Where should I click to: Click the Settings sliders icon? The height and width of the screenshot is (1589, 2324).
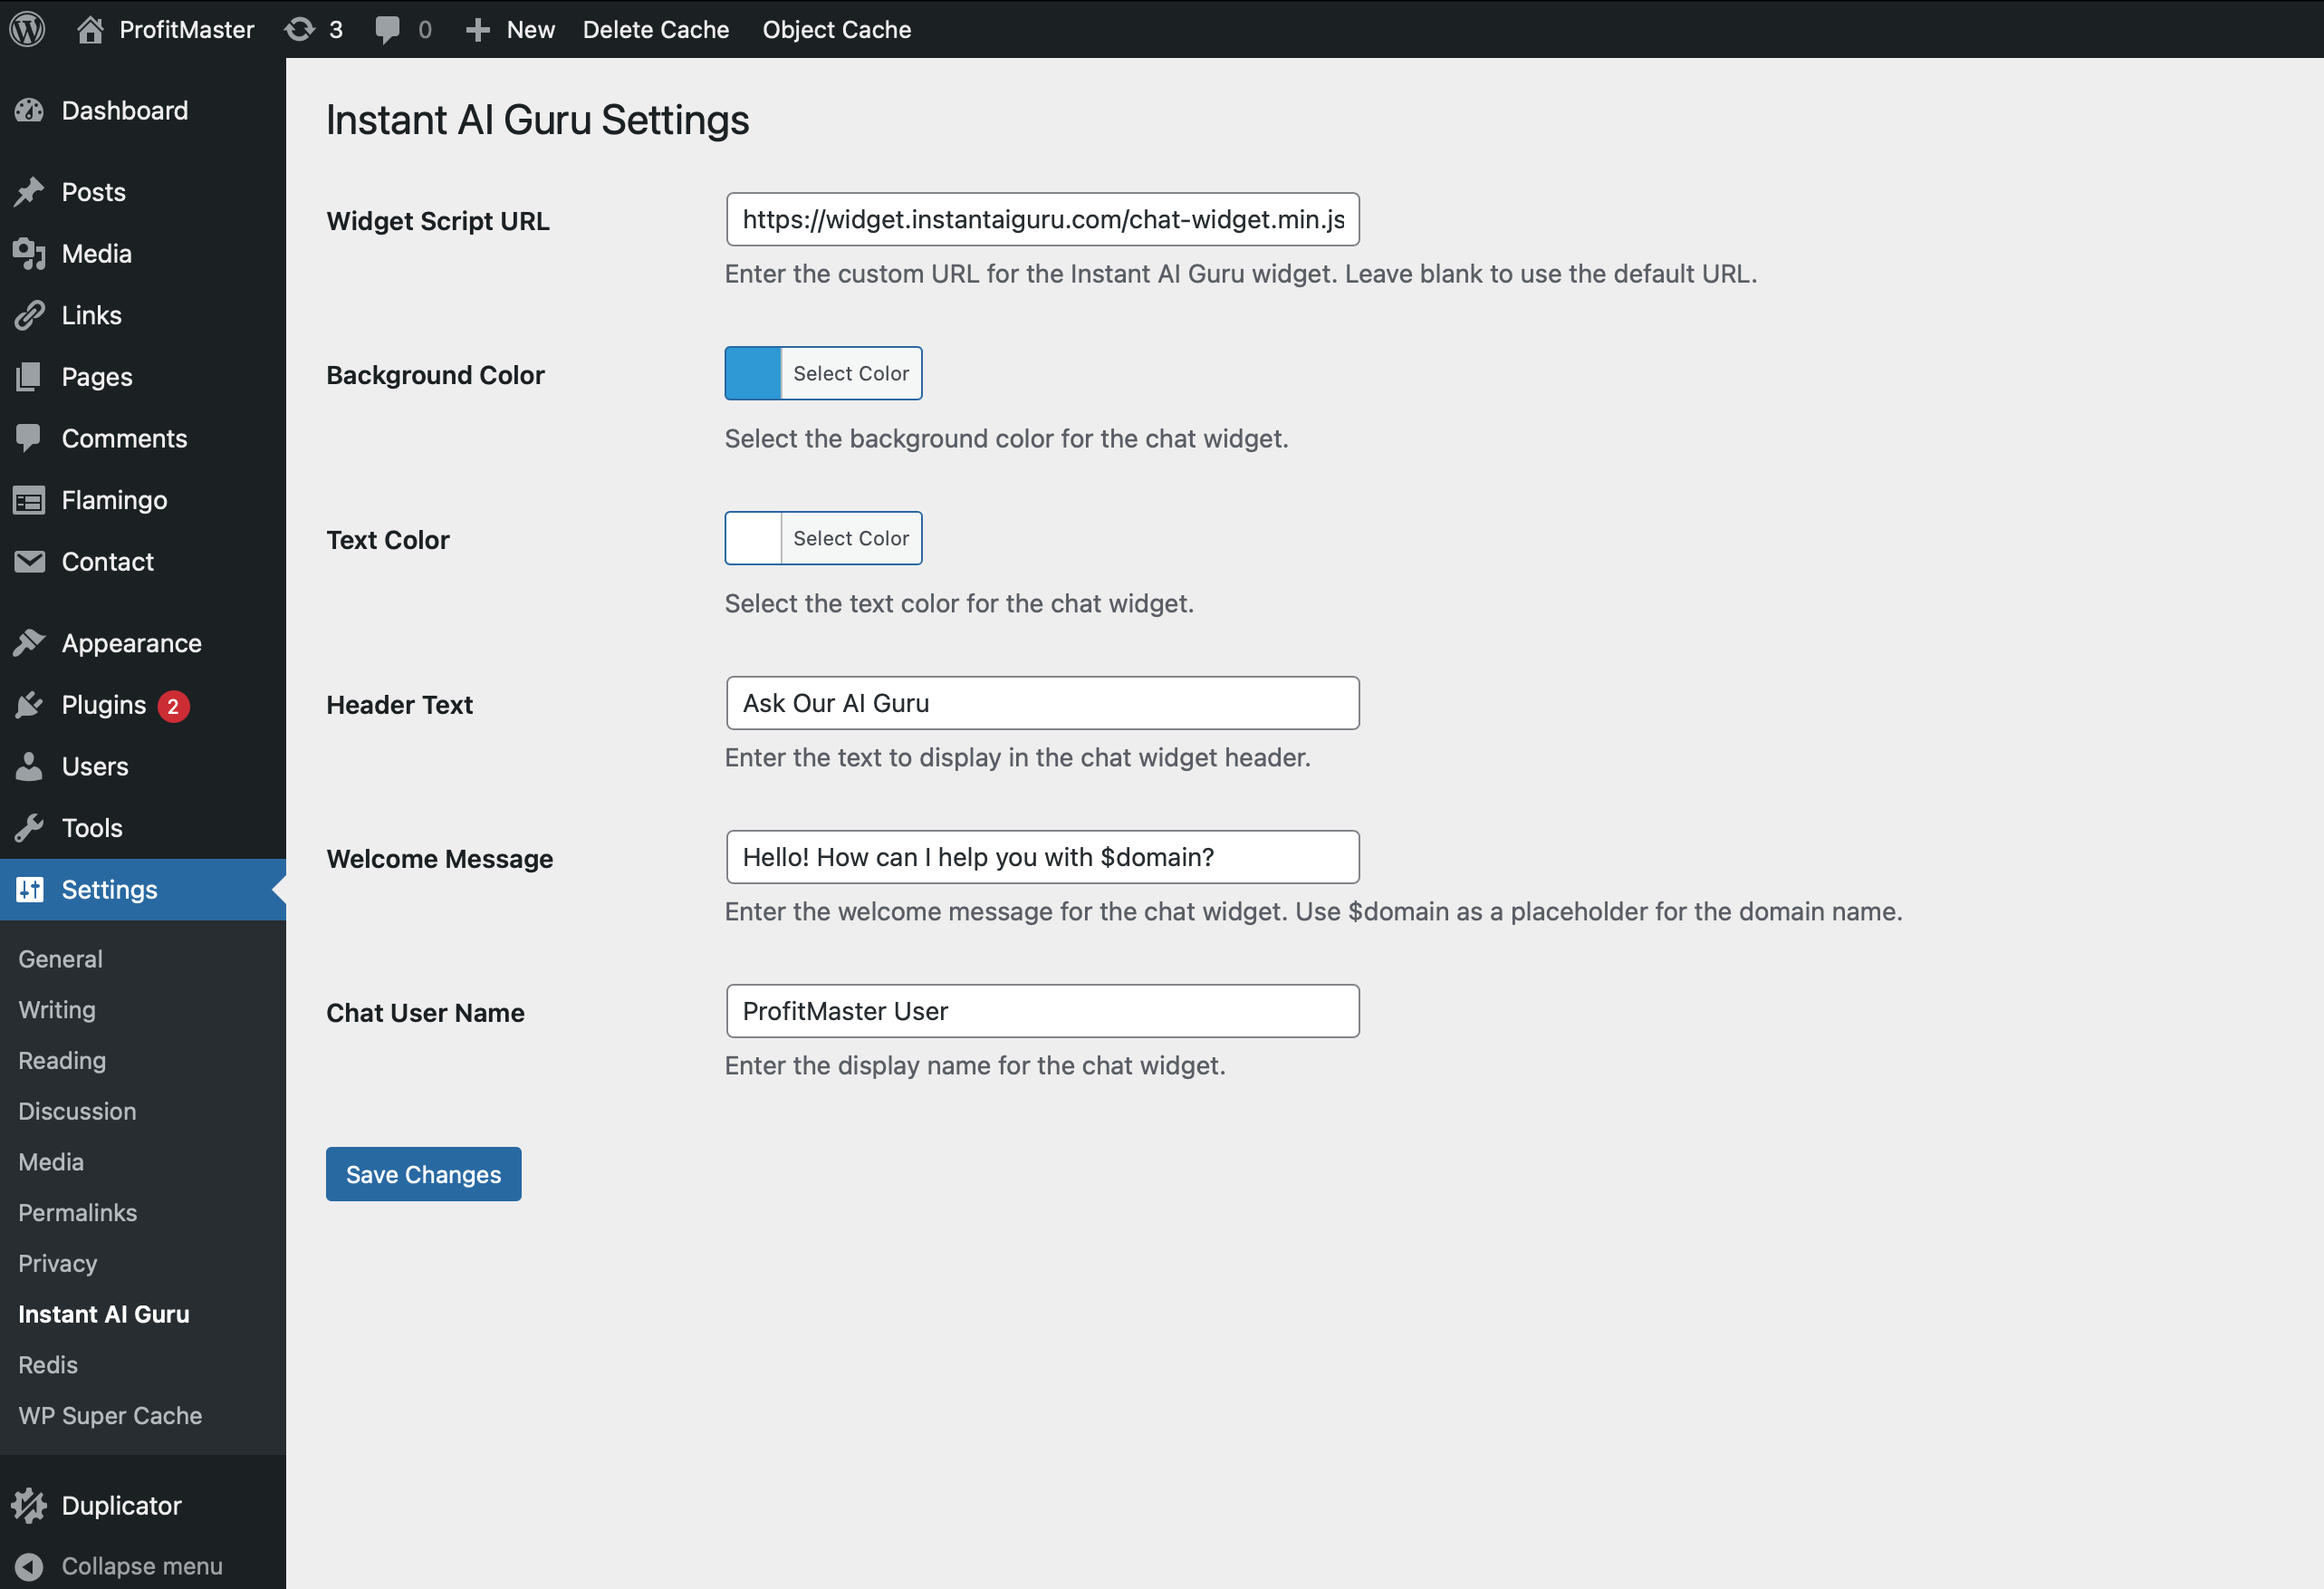[x=29, y=889]
